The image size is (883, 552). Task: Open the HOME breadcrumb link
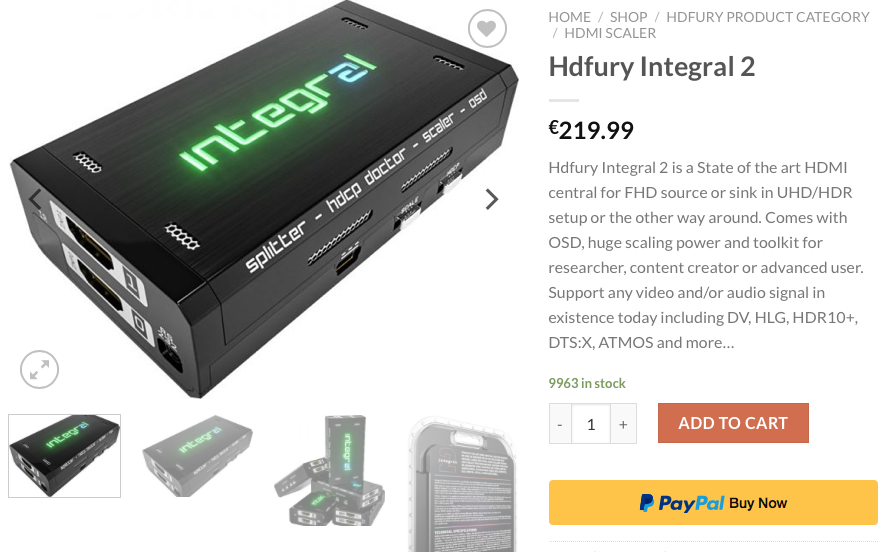point(569,17)
